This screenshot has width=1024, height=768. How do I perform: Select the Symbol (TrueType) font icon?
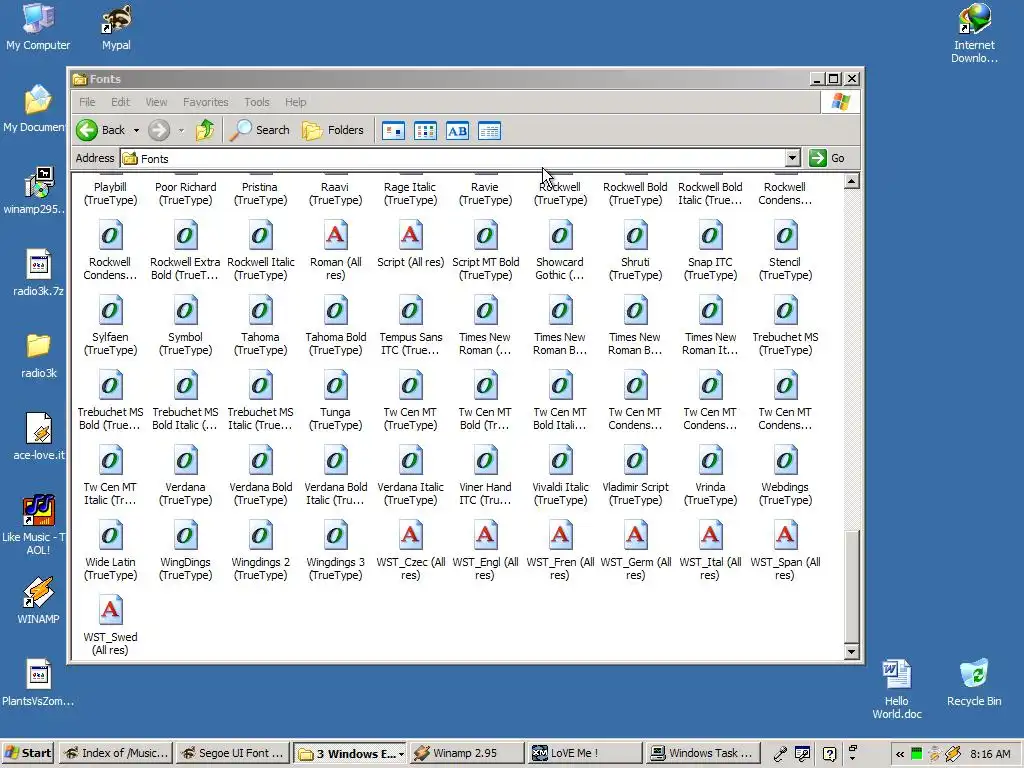[185, 311]
